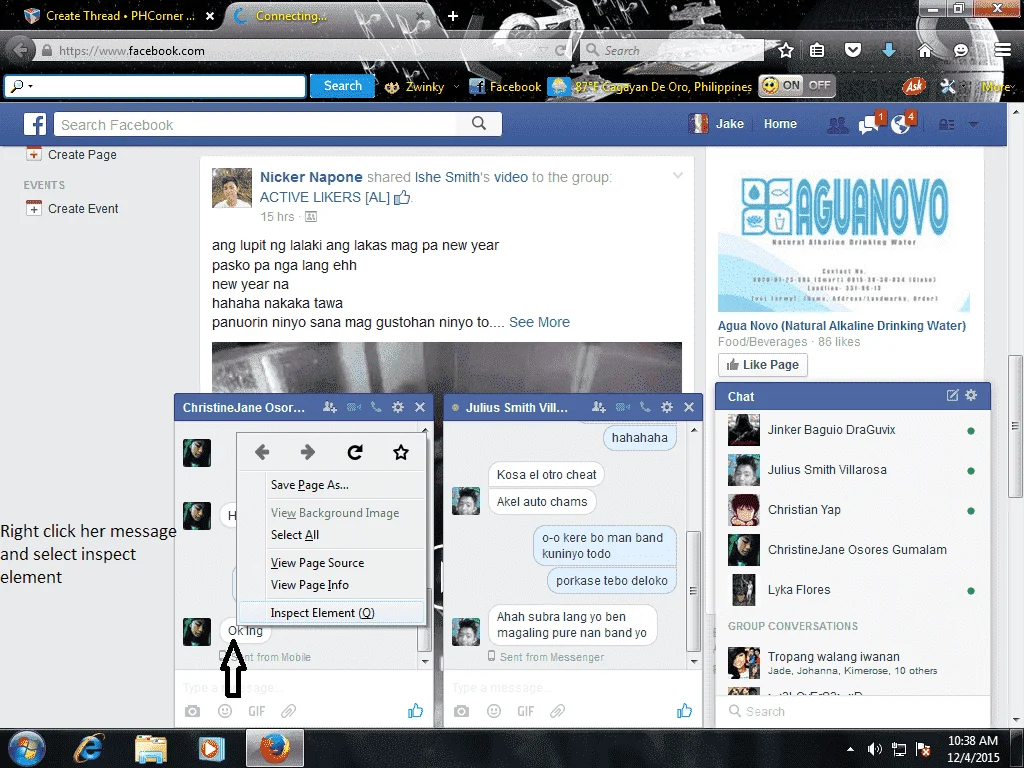The height and width of the screenshot is (768, 1024).
Task: Choose Inspect Element (Q)
Action: (x=332, y=613)
